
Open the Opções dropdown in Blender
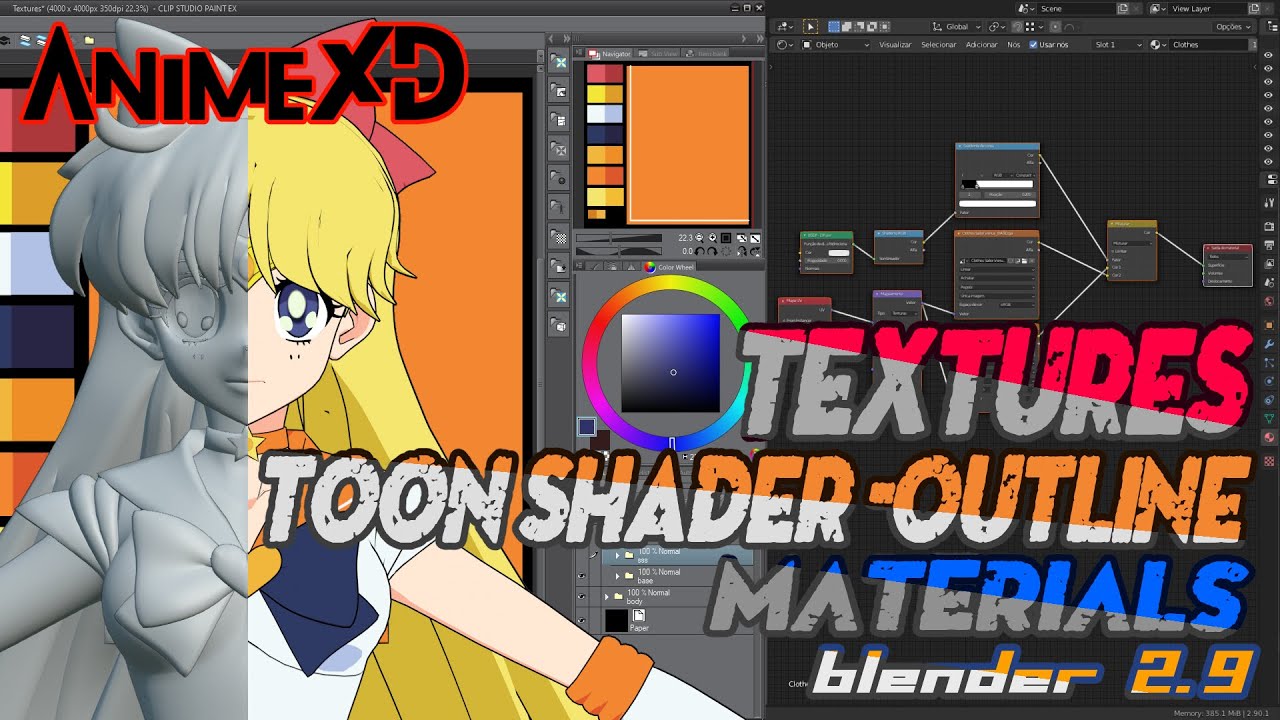1232,27
